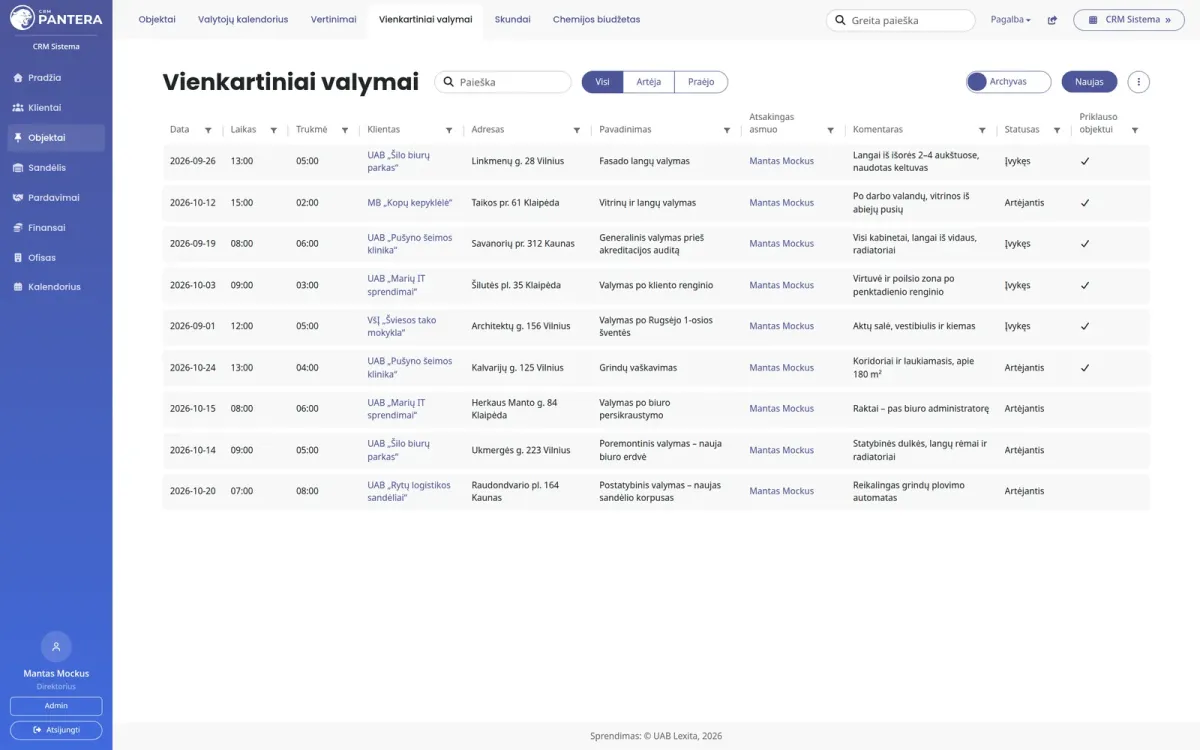Open the Kalendorius calendar icon
Viewport: 1200px width, 750px height.
point(18,287)
